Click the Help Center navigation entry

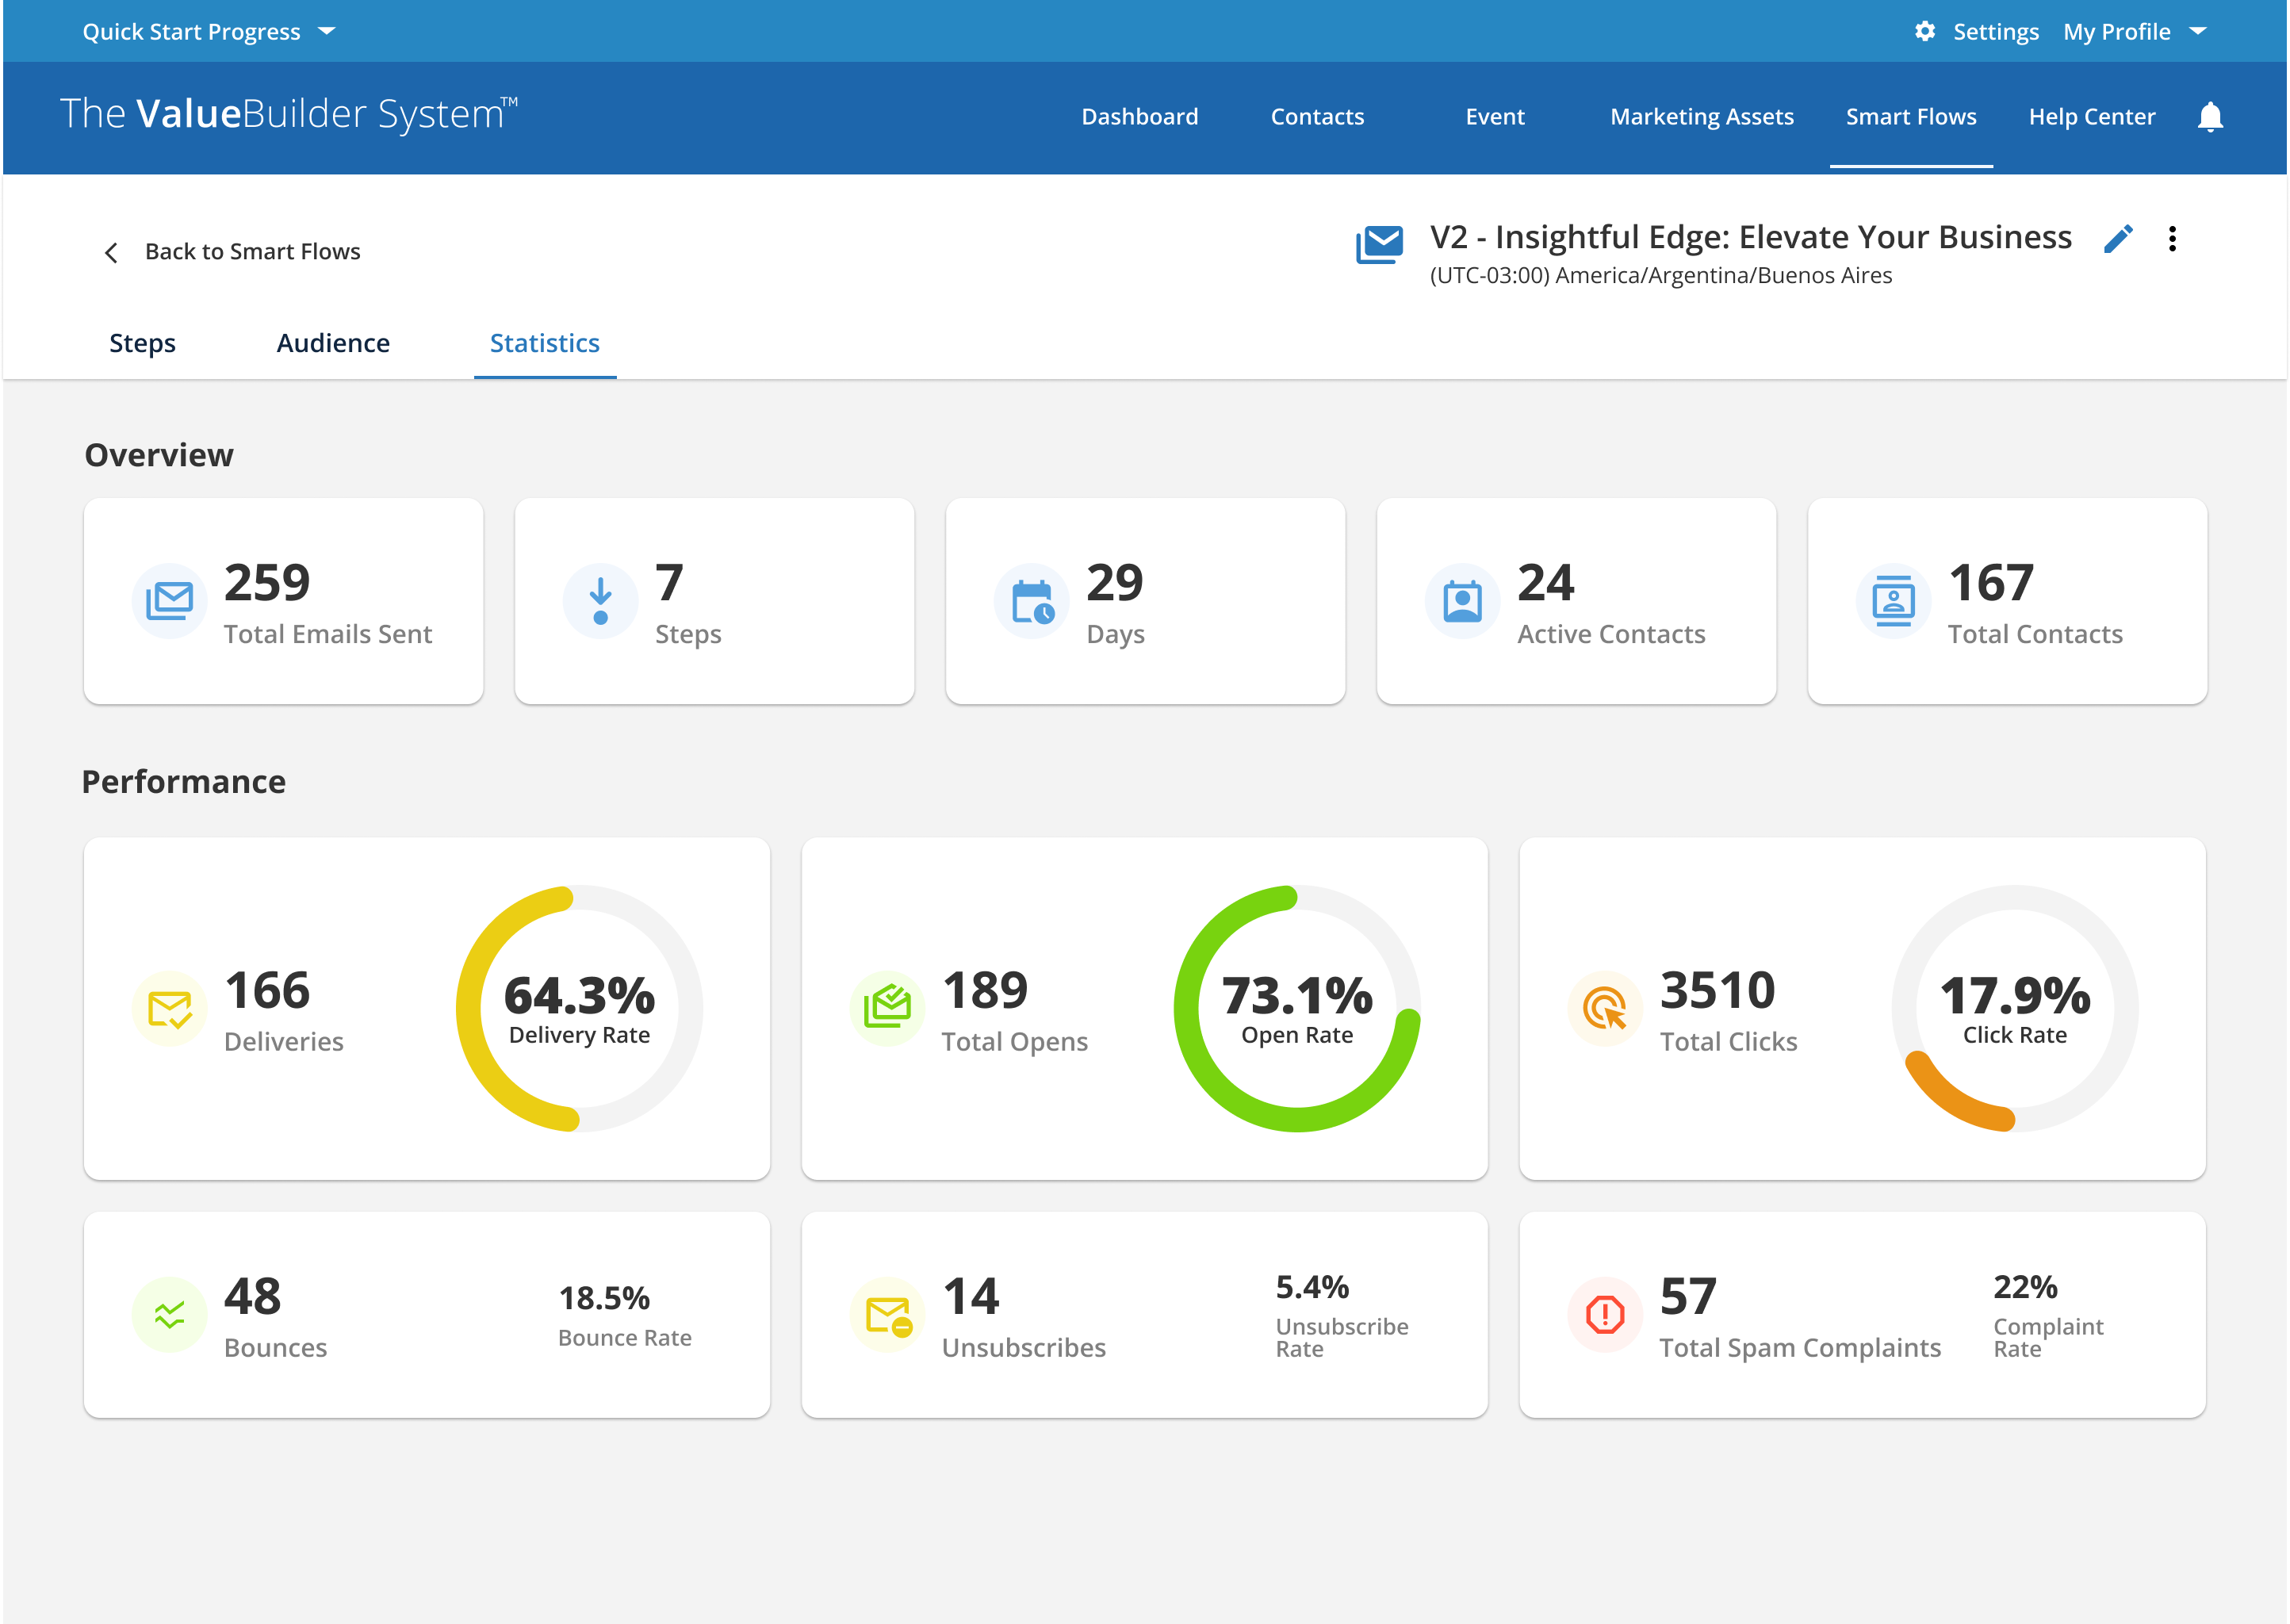[2092, 116]
